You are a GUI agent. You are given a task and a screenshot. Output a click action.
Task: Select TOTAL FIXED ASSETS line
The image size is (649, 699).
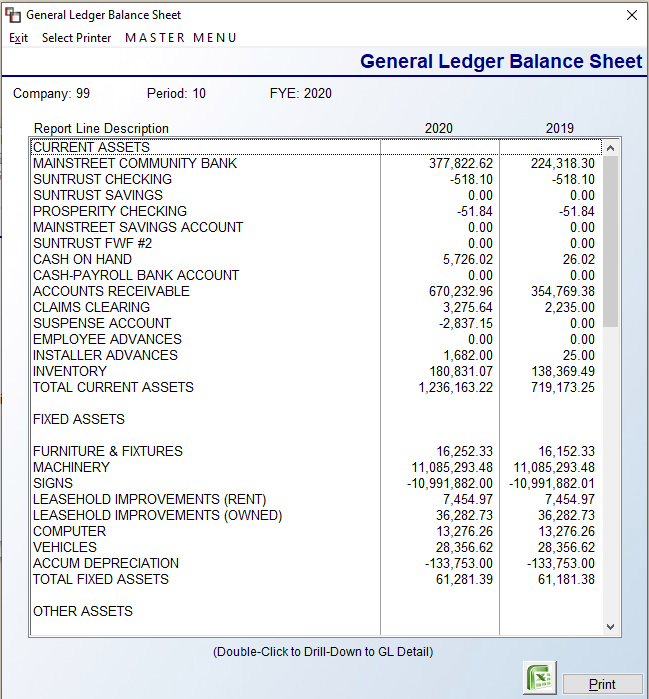click(x=316, y=580)
